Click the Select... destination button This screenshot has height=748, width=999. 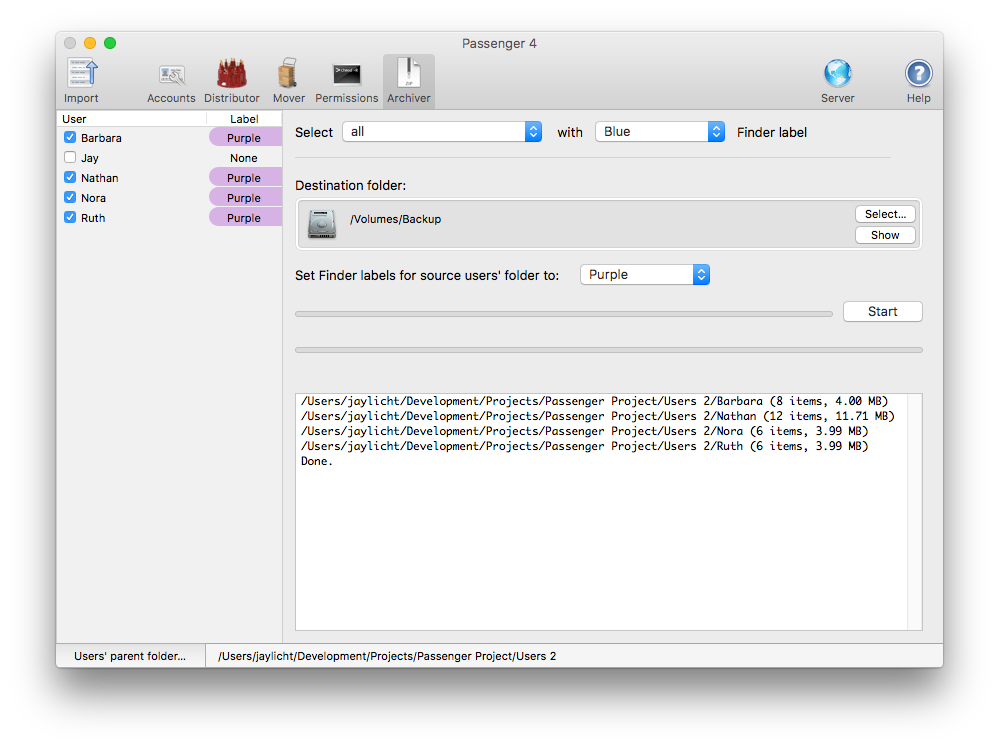[x=885, y=214]
